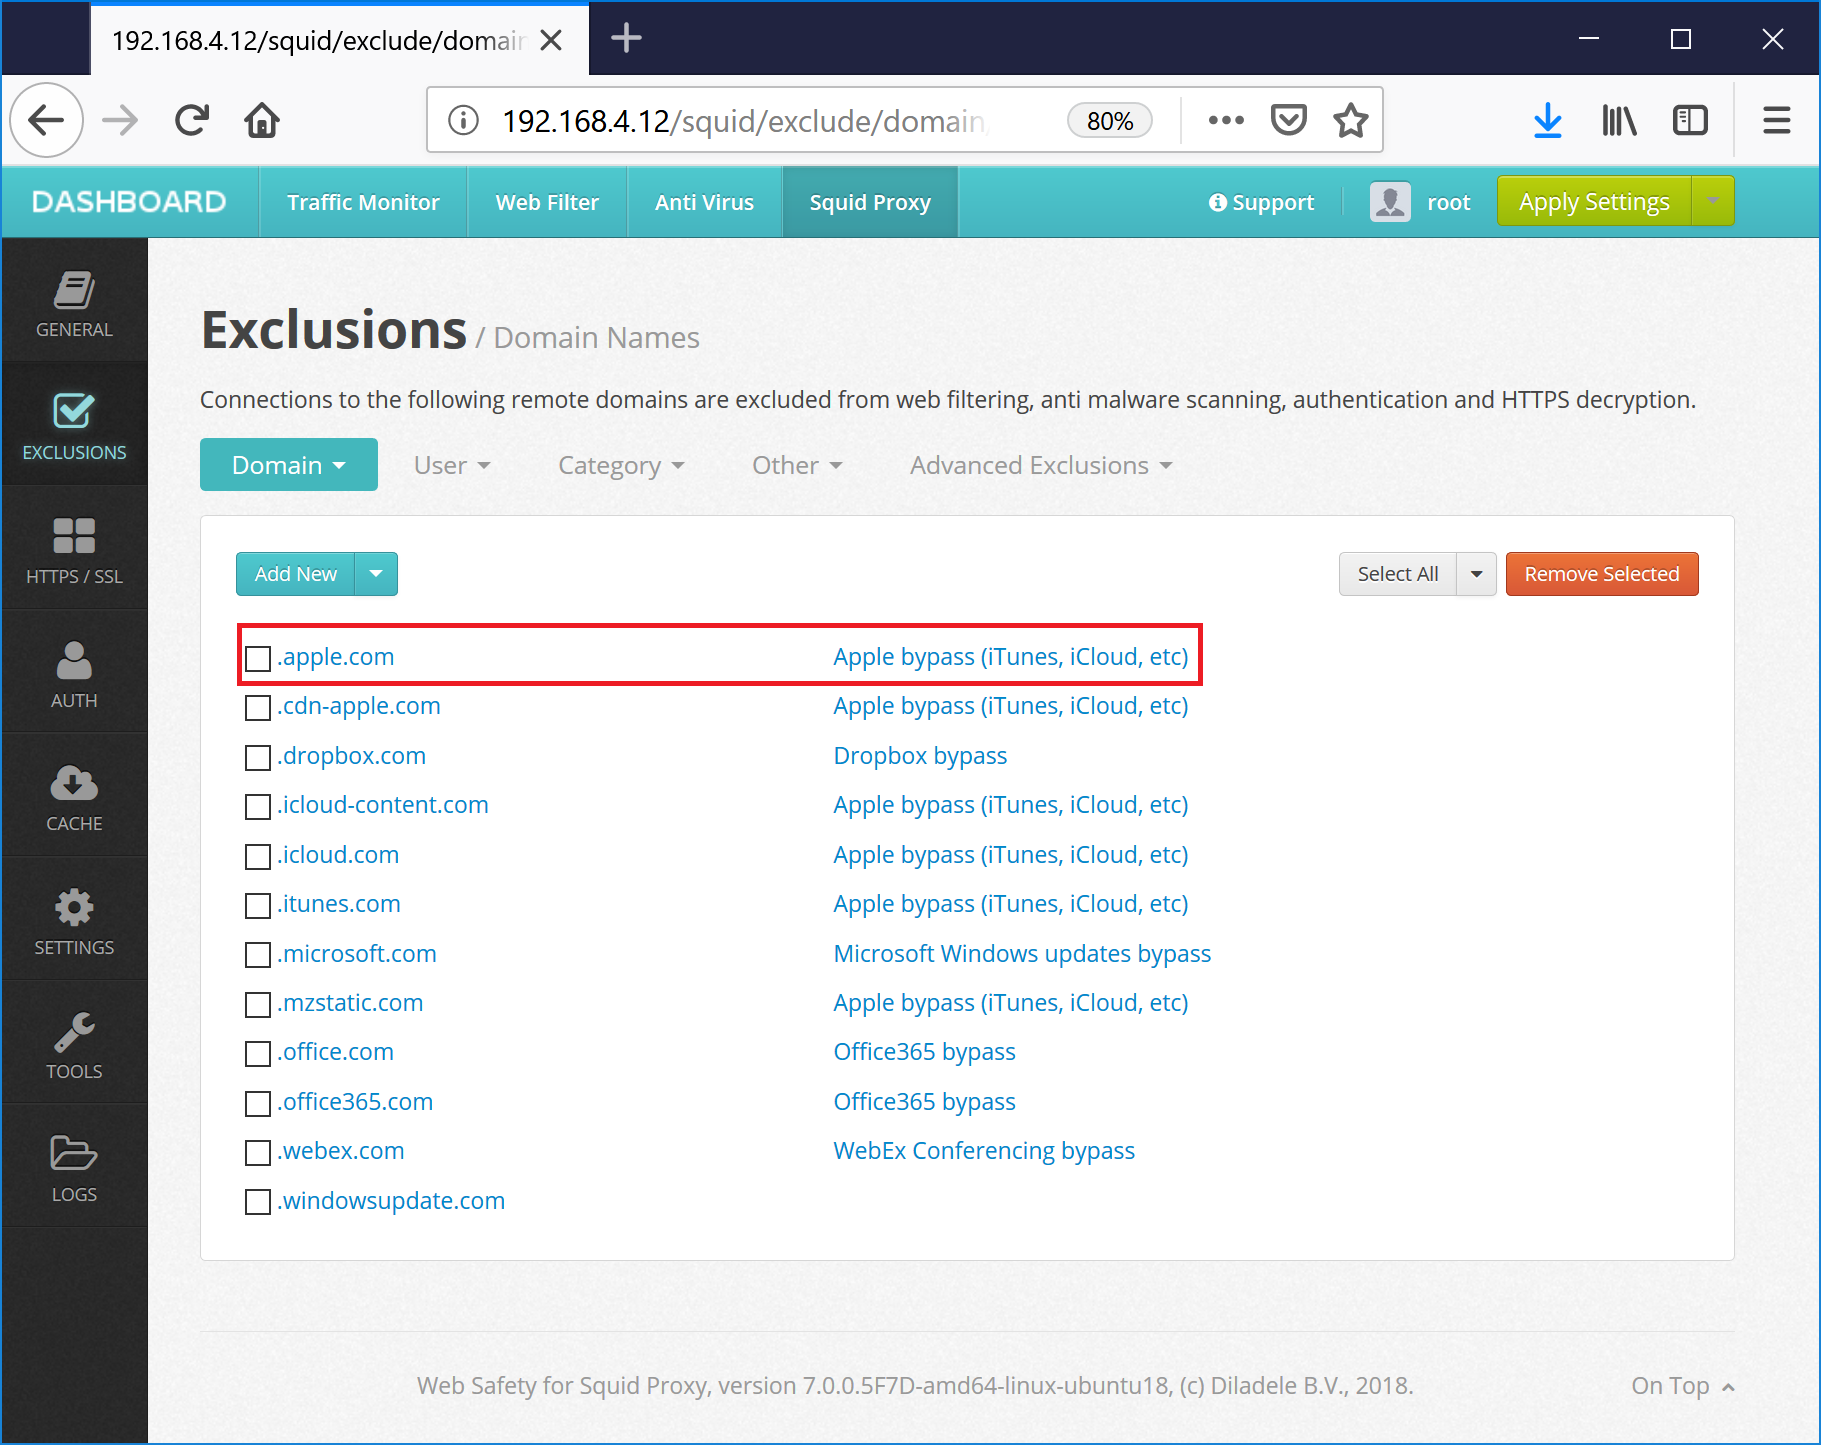The width and height of the screenshot is (1821, 1445).
Task: Open the Dropbox bypass comment link
Action: point(920,756)
